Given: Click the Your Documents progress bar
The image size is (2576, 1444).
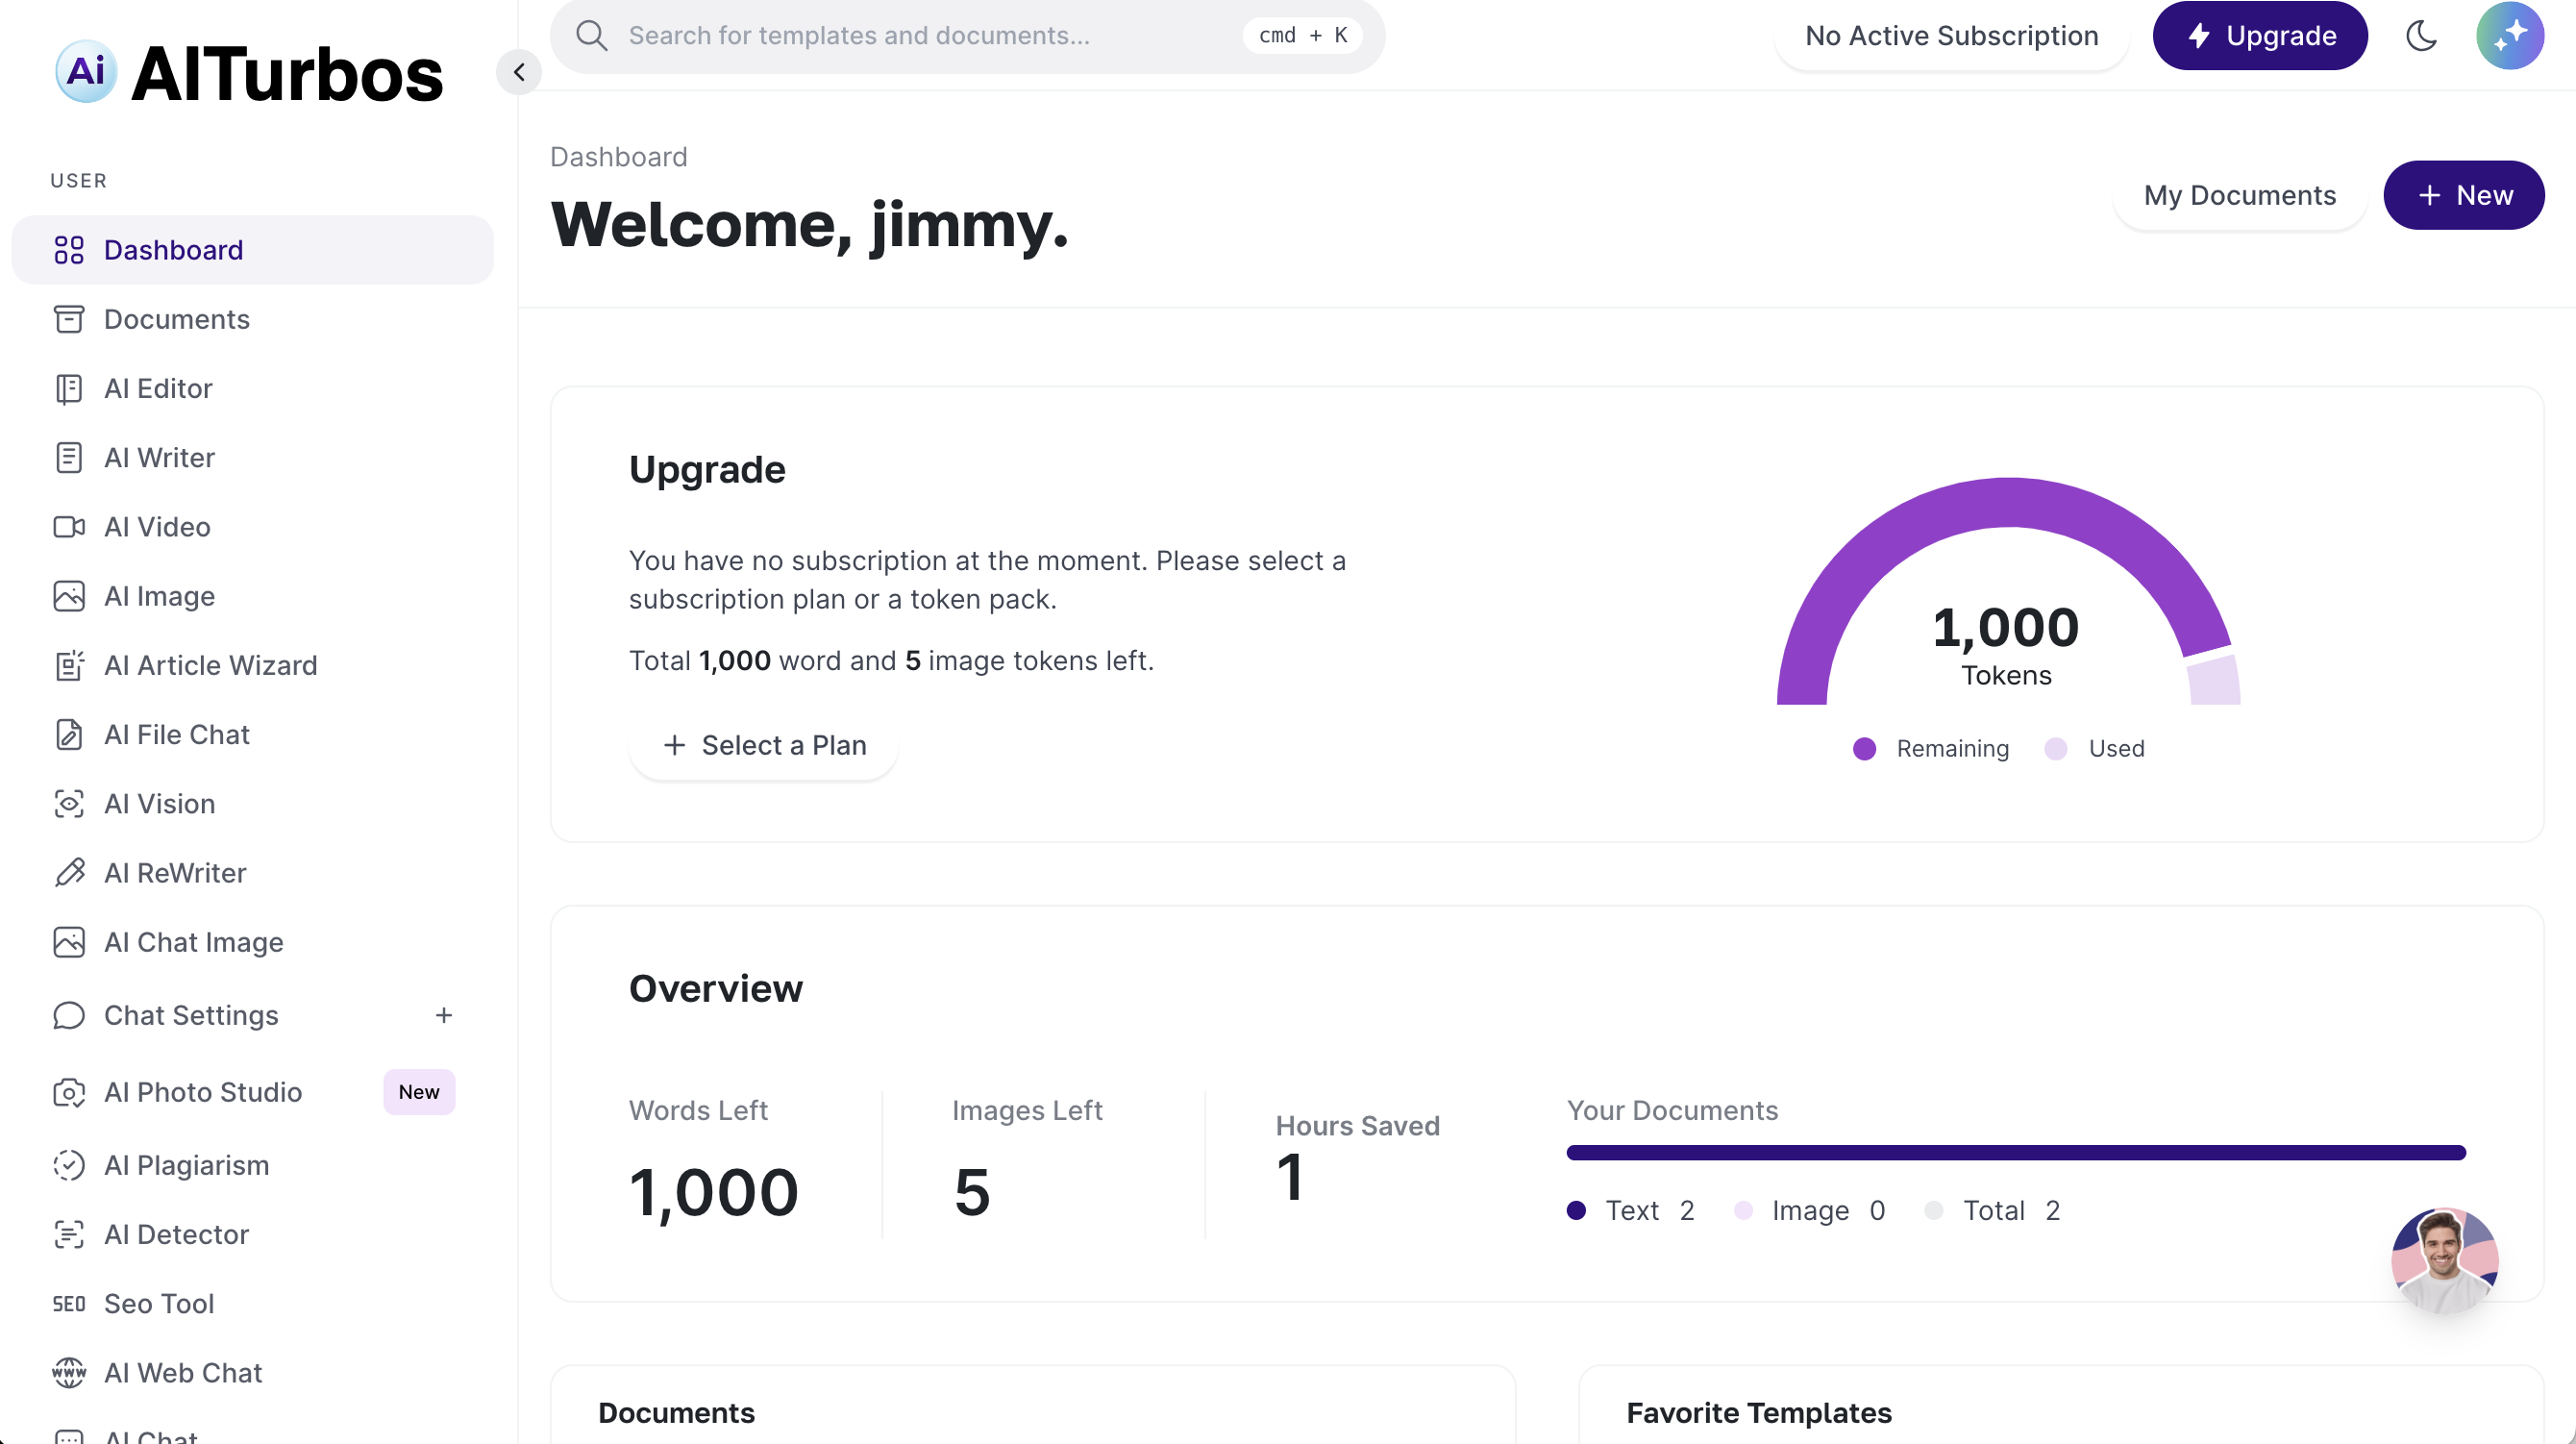Looking at the screenshot, I should [x=2015, y=1153].
